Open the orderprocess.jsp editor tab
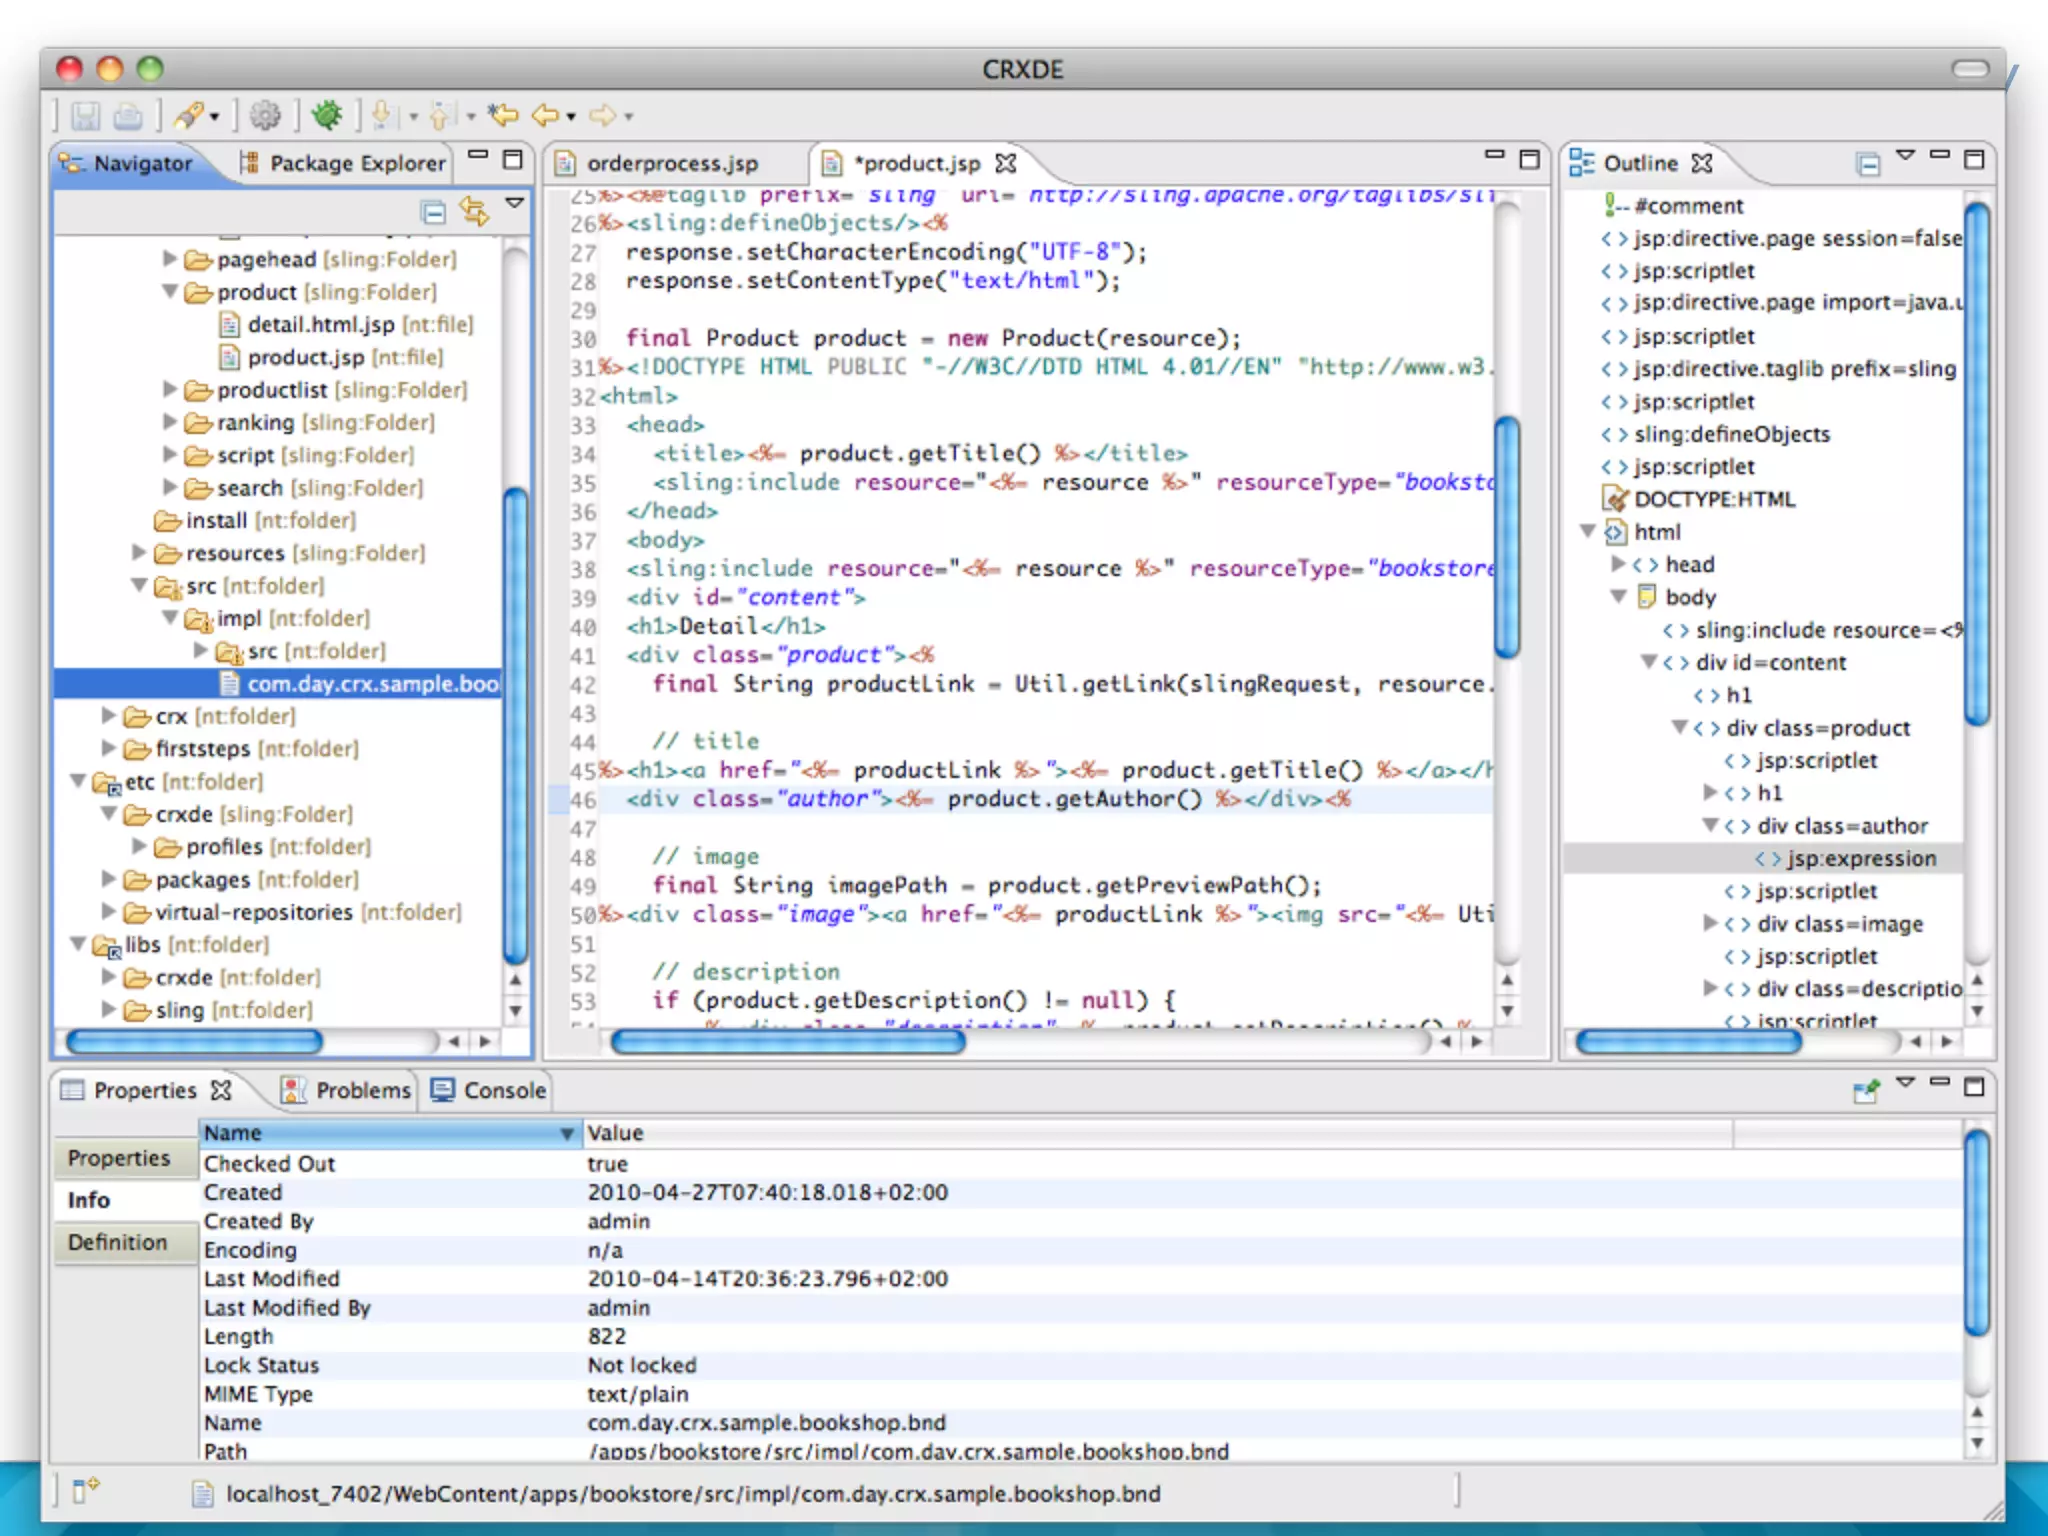Screen dimensions: 2048x1536 pyautogui.click(x=672, y=163)
